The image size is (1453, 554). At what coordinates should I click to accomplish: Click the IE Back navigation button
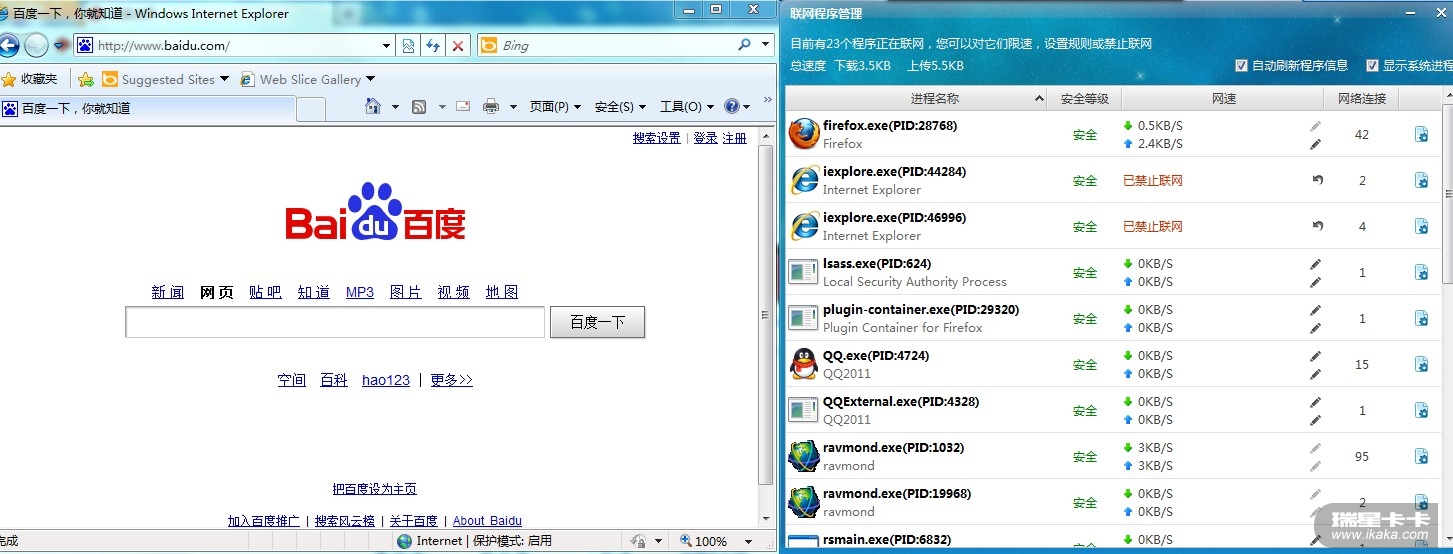click(7, 45)
